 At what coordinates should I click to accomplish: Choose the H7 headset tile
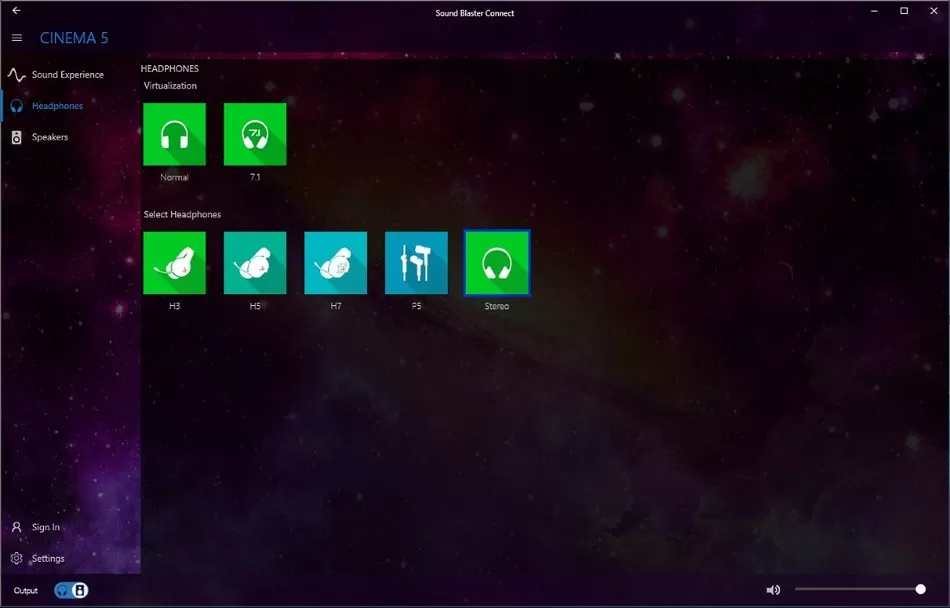pyautogui.click(x=336, y=263)
